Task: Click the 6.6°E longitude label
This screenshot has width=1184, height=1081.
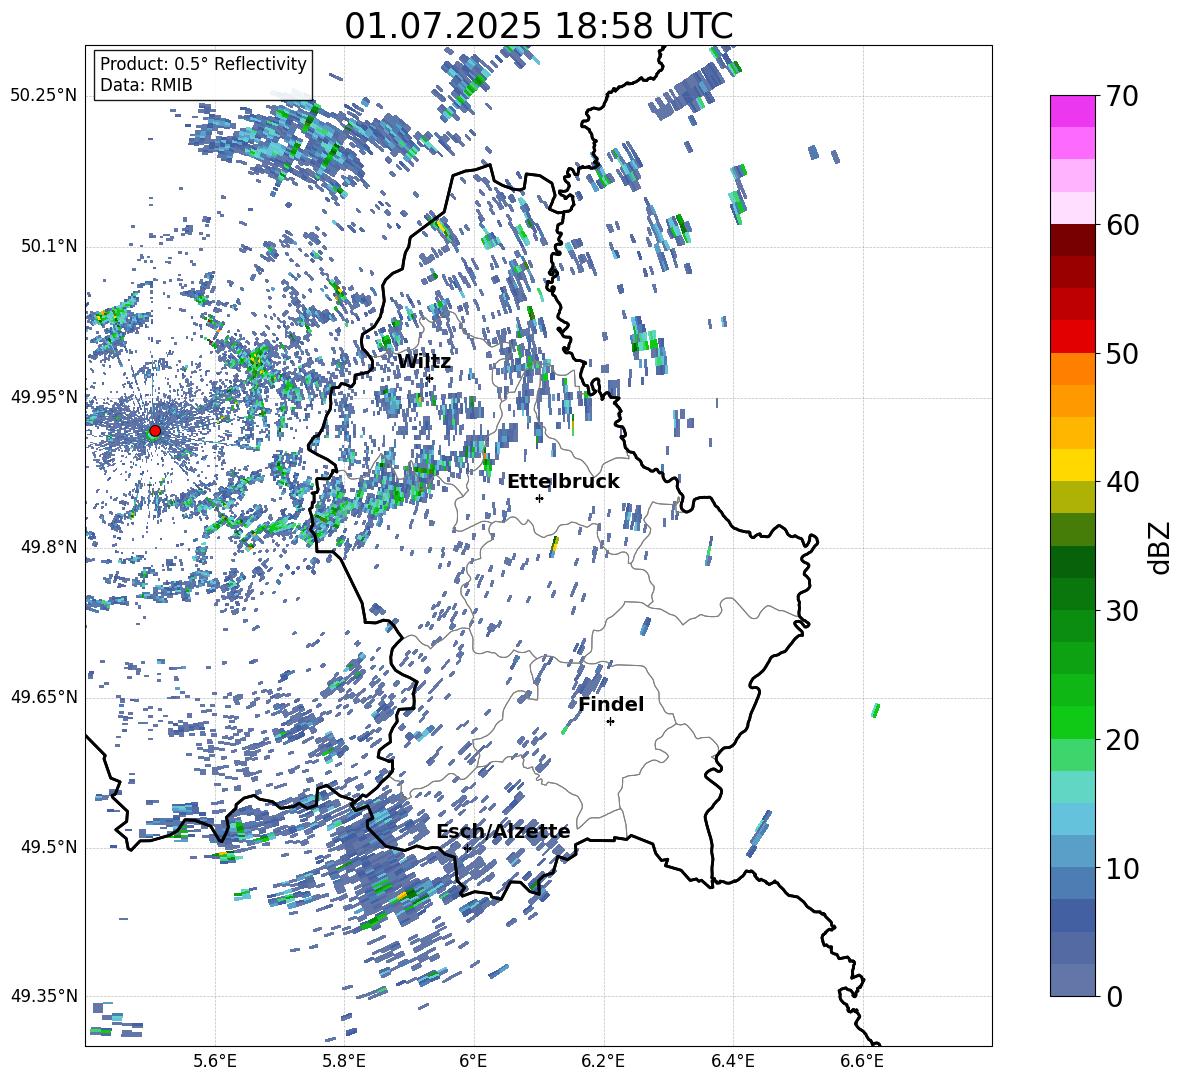Action: click(x=862, y=1062)
